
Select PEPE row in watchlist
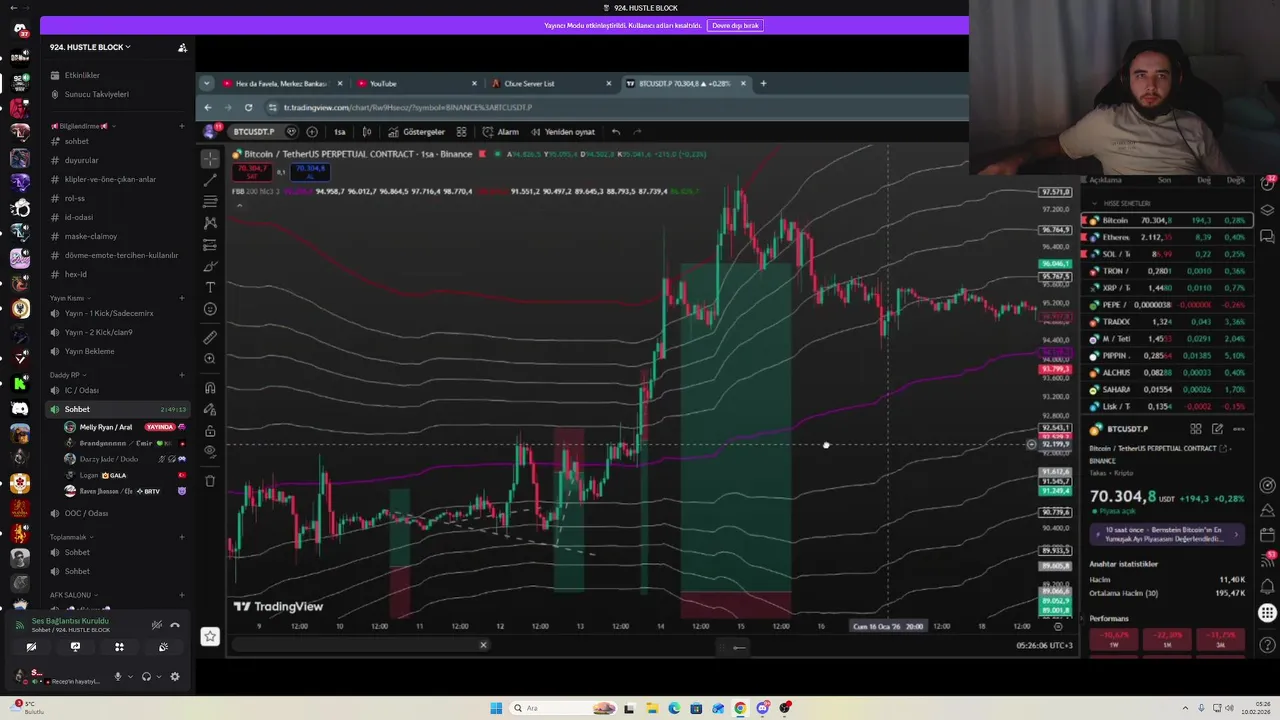pyautogui.click(x=1165, y=305)
